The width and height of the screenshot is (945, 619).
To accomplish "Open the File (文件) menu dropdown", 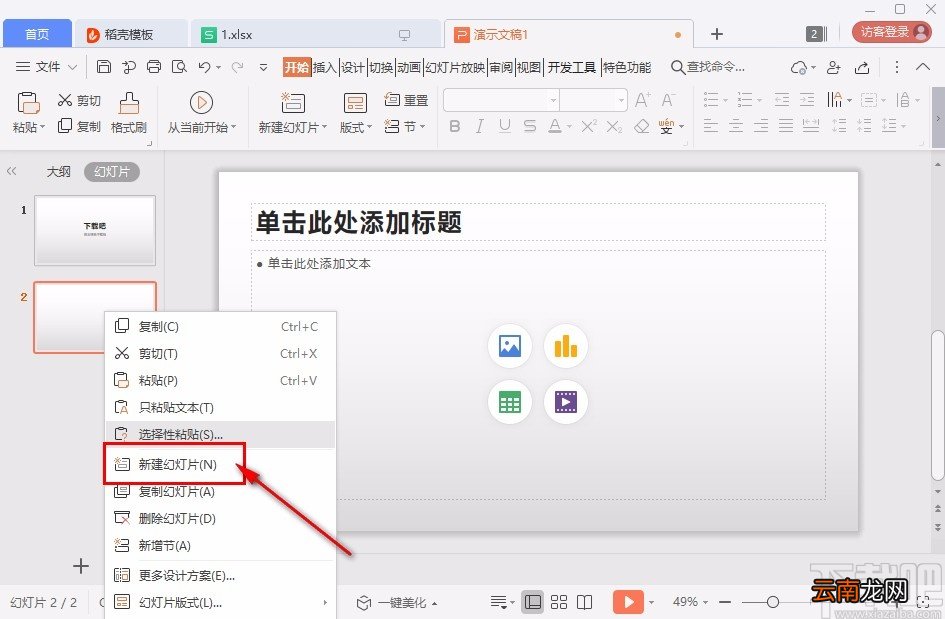I will (x=46, y=67).
